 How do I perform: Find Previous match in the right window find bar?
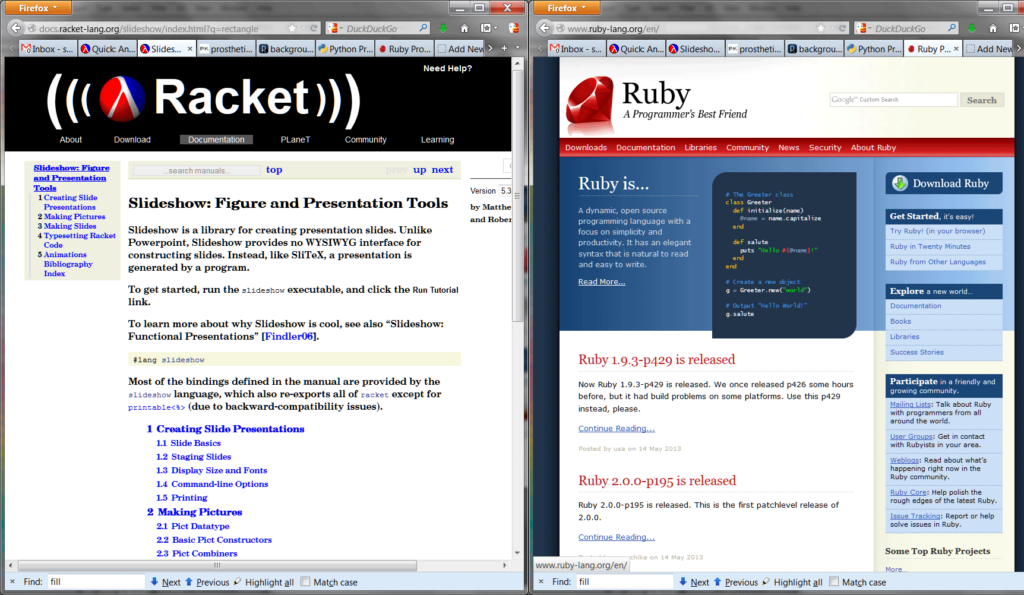tap(735, 582)
